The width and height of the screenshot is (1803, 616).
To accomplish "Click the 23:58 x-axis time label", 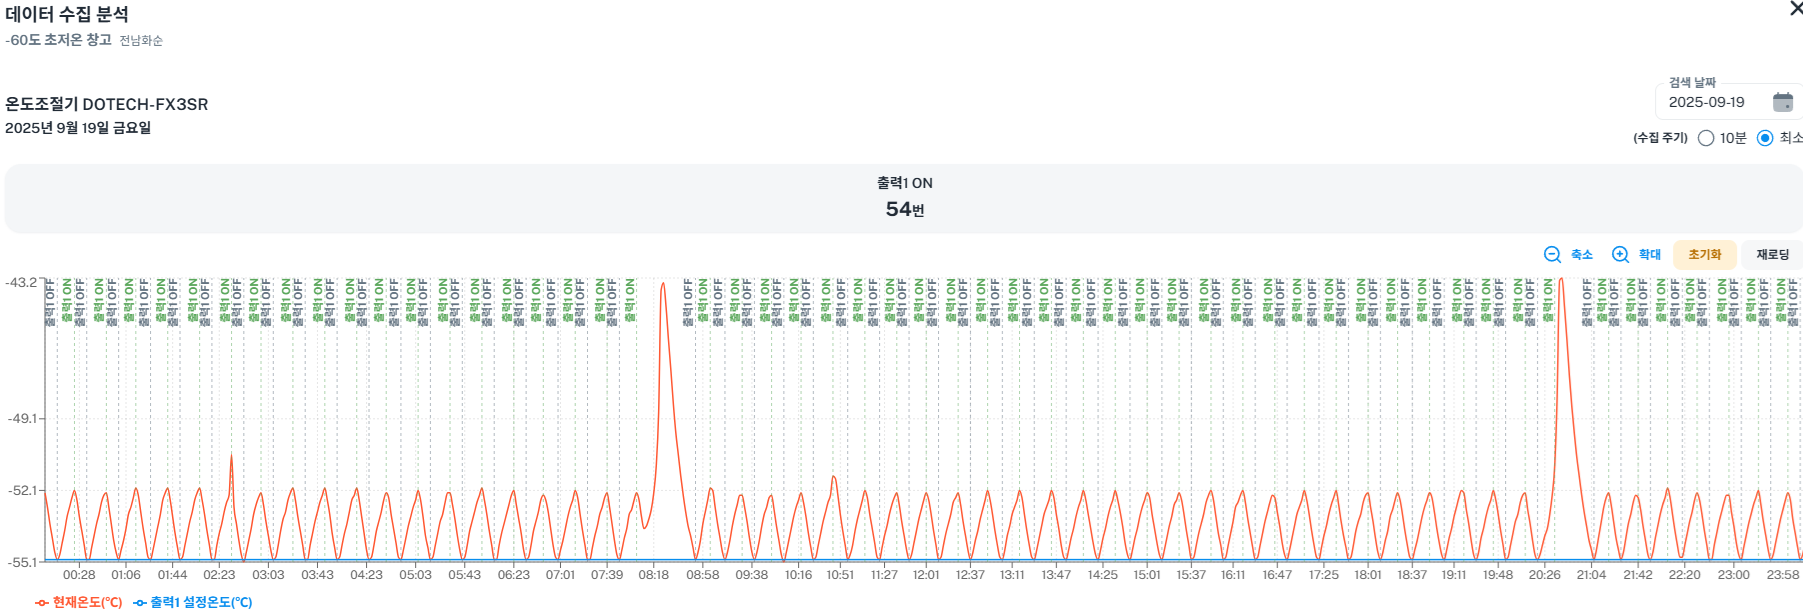I will pos(1783,575).
